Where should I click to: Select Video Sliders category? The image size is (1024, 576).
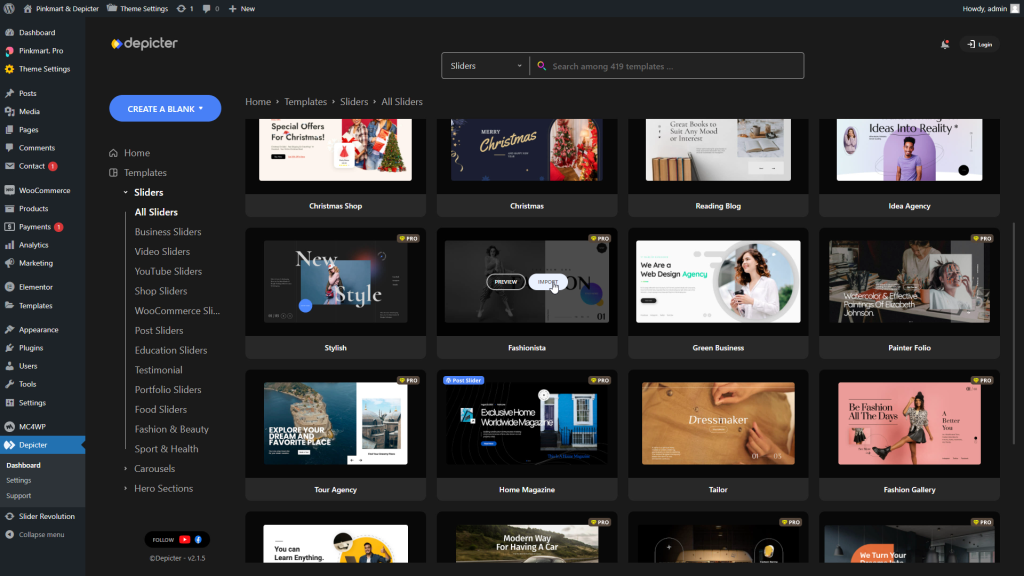click(162, 251)
